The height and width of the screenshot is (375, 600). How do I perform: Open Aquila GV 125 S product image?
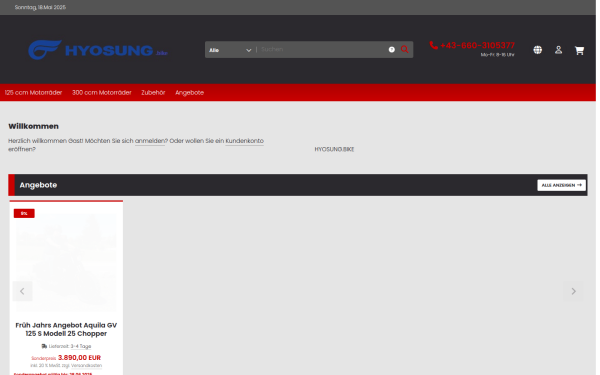click(x=66, y=262)
